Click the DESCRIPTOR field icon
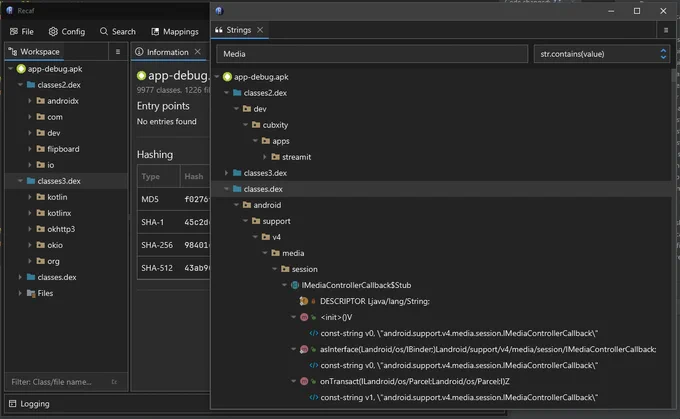Image resolution: width=680 pixels, height=419 pixels. (304, 301)
